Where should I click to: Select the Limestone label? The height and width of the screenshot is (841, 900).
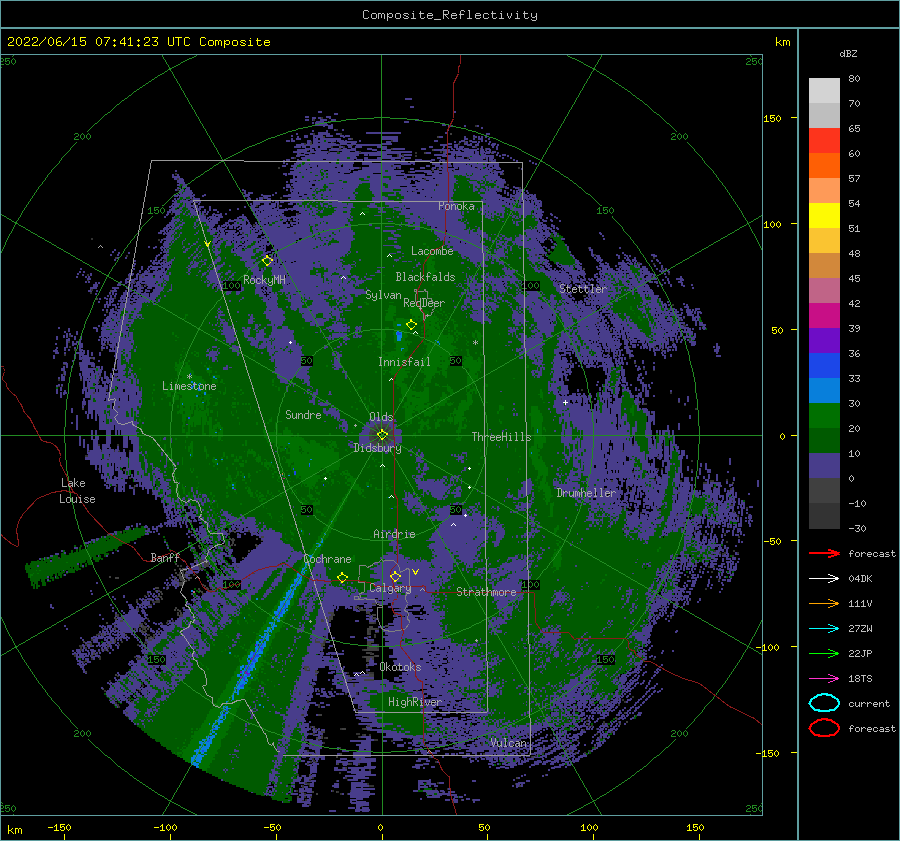coord(189,386)
